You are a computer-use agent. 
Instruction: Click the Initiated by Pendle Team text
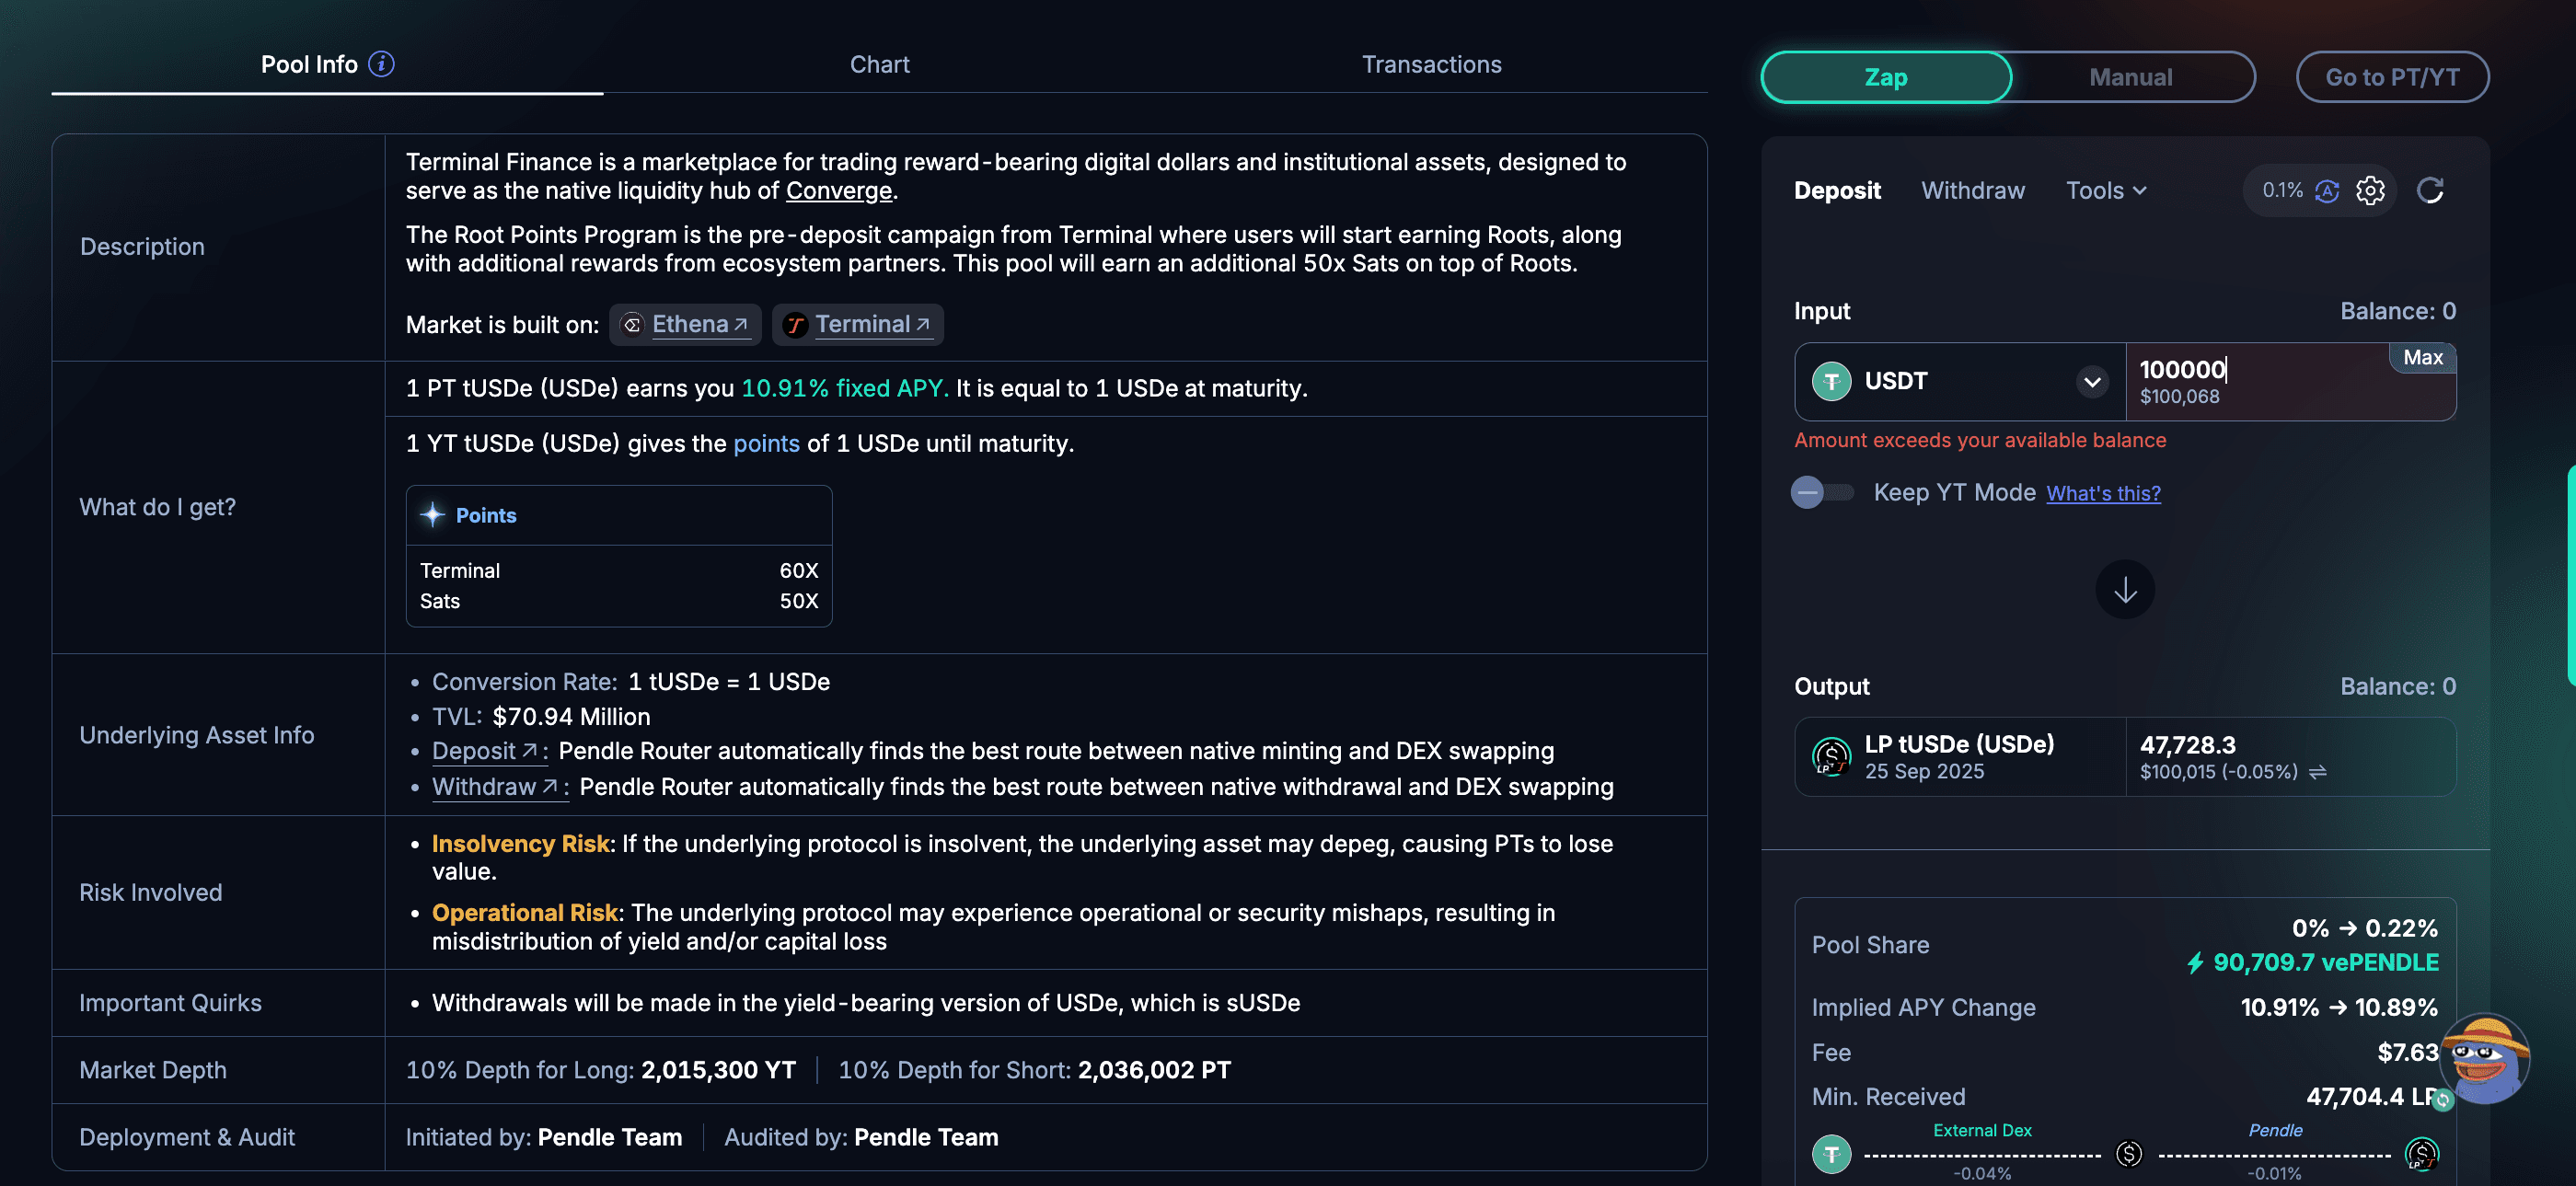[543, 1137]
